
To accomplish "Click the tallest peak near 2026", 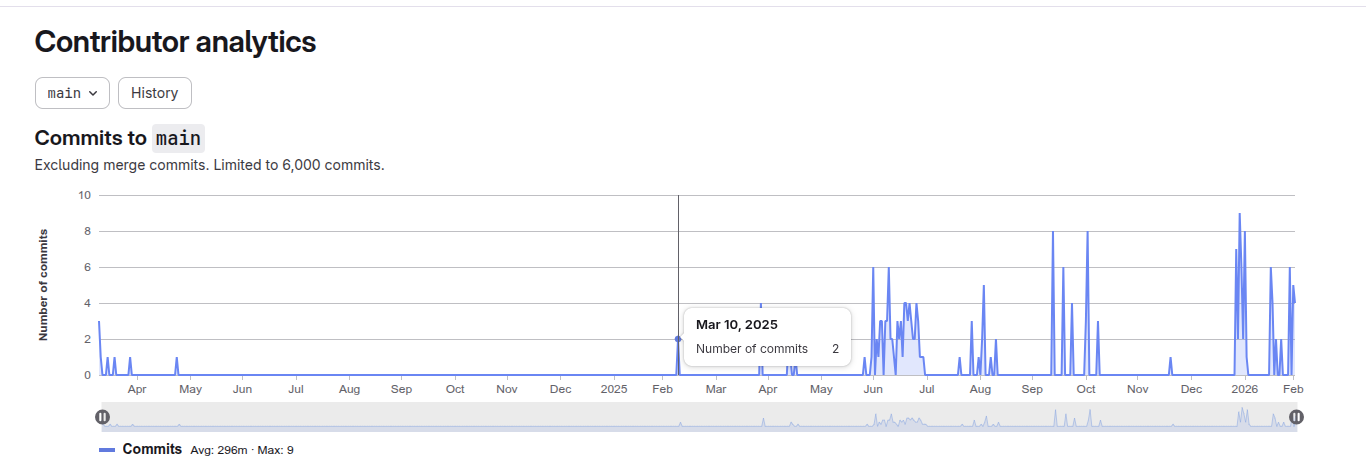I will (x=1239, y=215).
